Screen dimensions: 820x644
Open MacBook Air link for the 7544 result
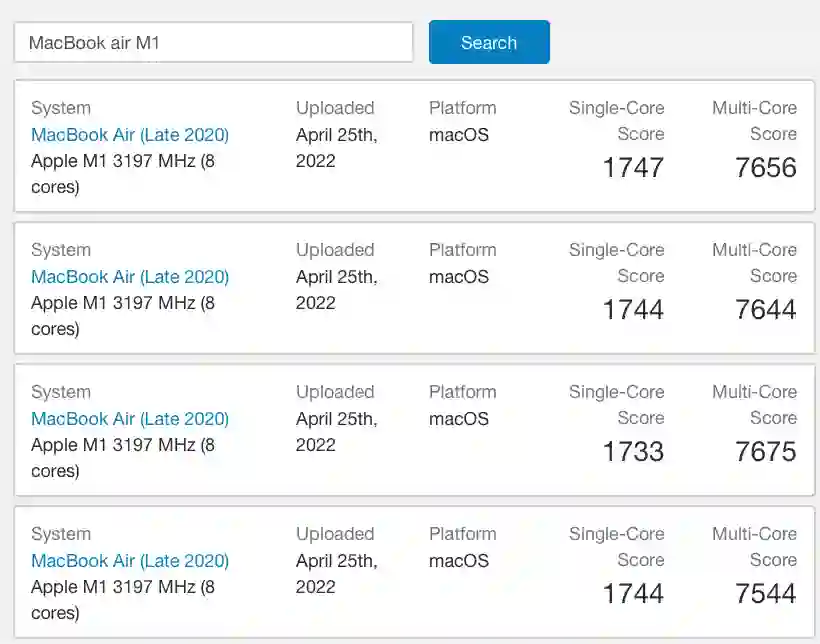130,561
